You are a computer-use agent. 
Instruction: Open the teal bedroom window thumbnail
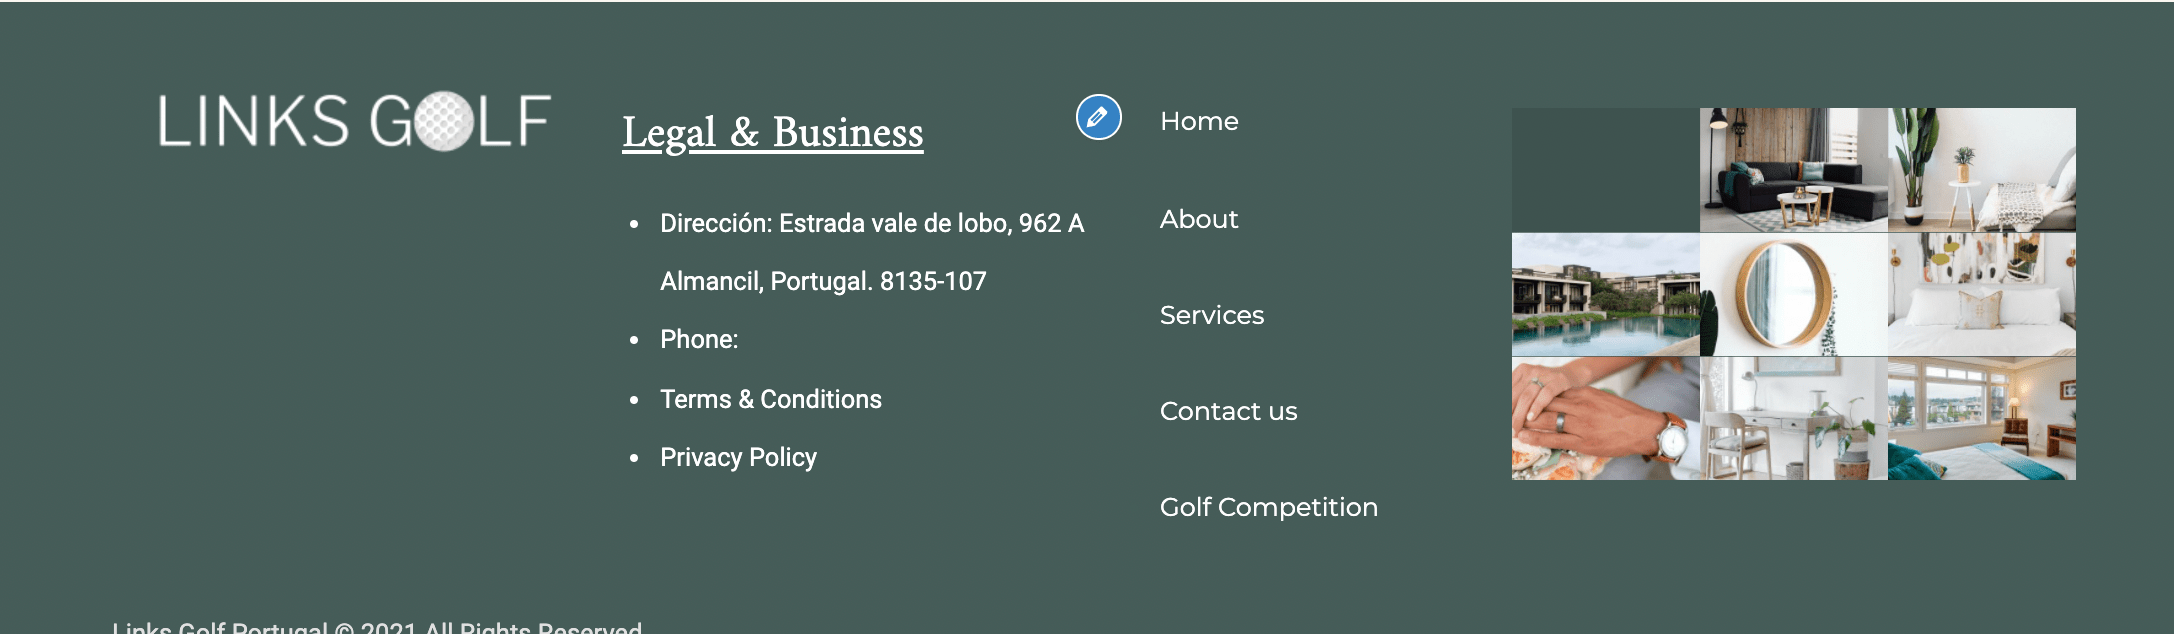point(1982,419)
